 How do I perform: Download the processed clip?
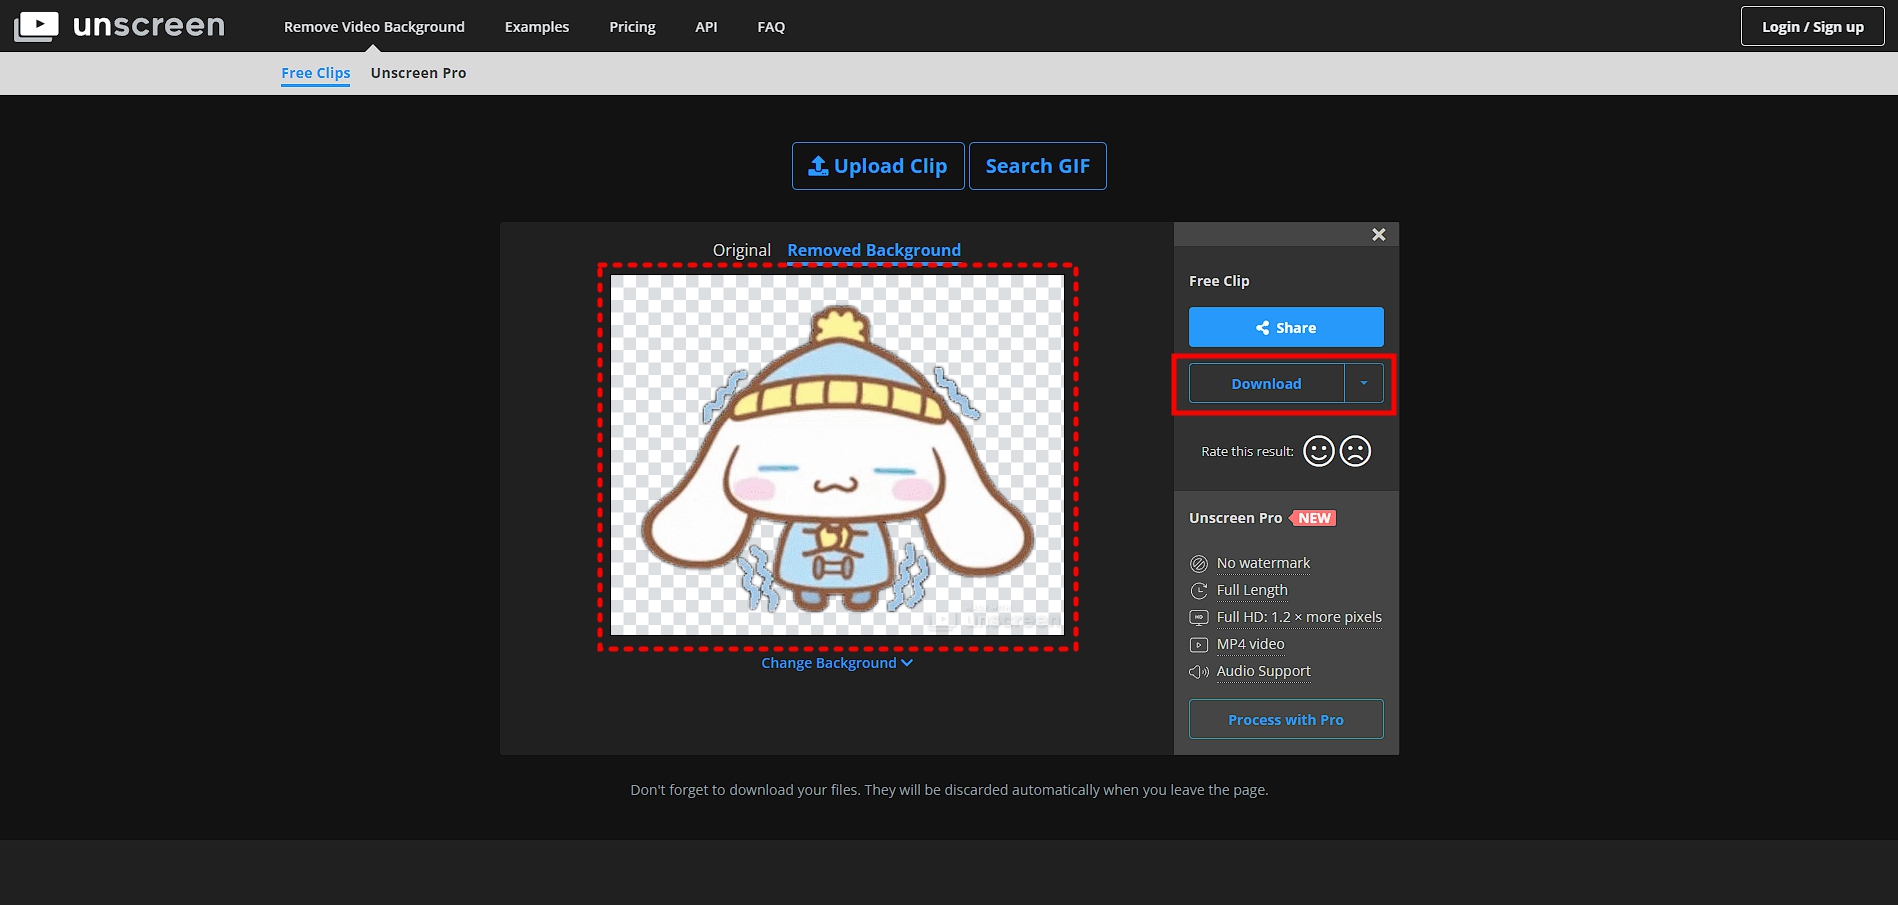pyautogui.click(x=1266, y=383)
